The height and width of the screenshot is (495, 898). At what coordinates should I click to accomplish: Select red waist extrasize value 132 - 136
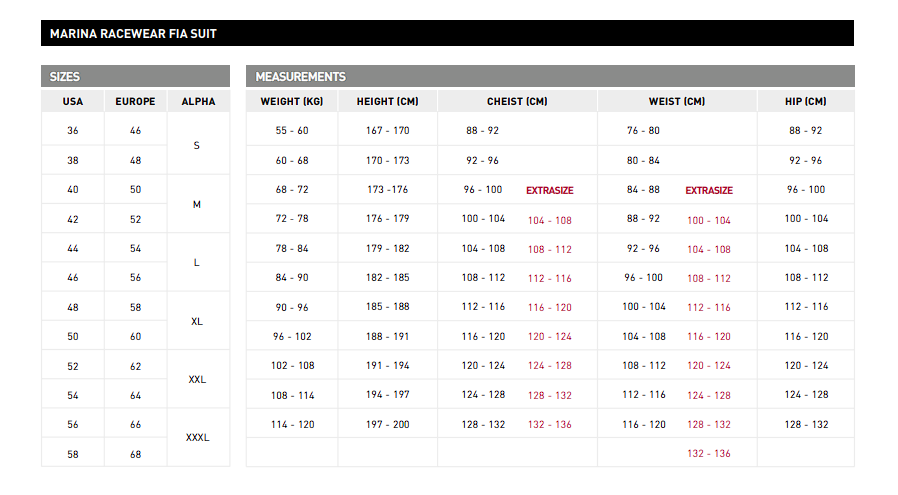click(709, 454)
